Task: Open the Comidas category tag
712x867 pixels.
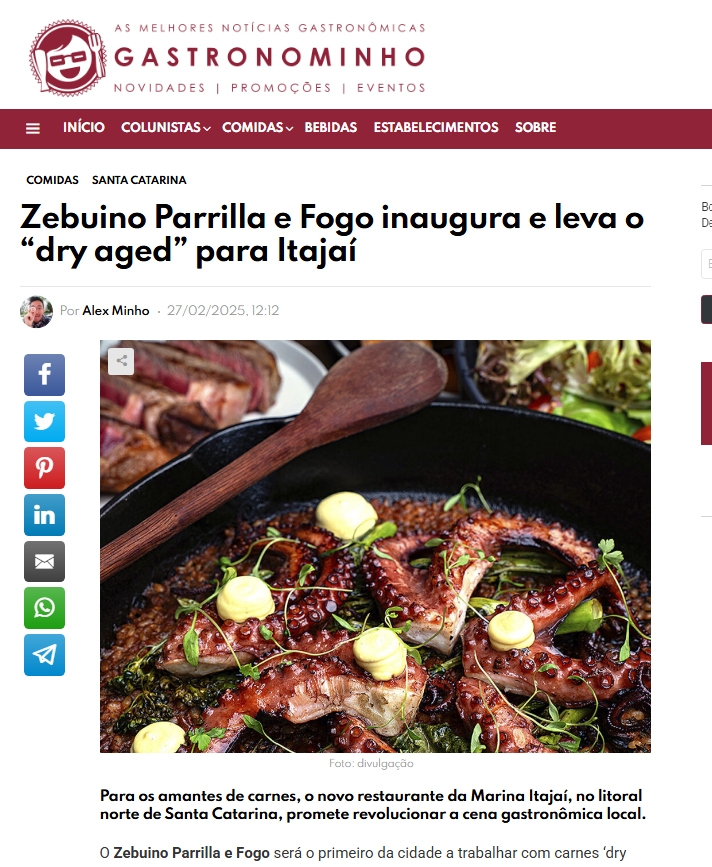Action: pyautogui.click(x=53, y=180)
